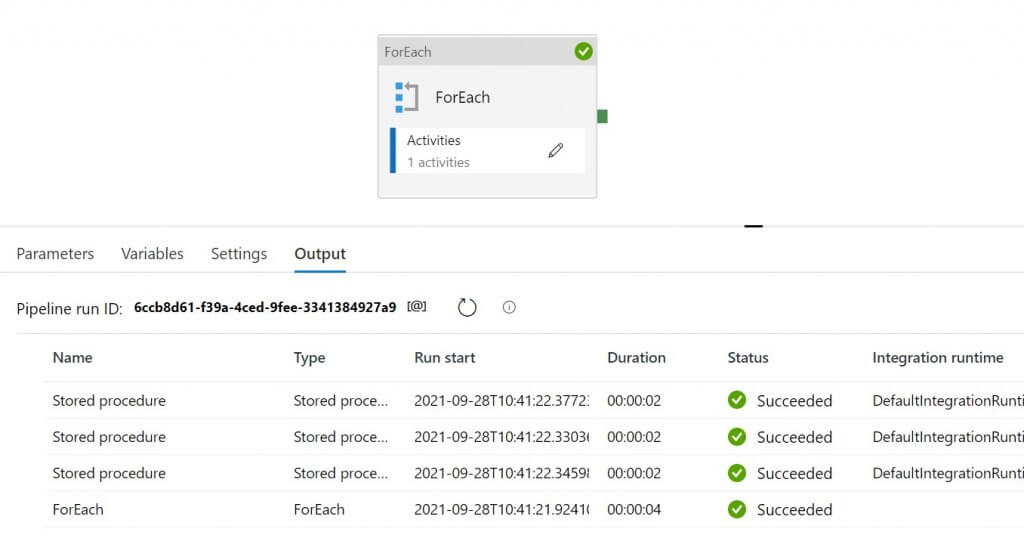Click the Status column header
Viewport: 1024px width, 538px height.
tap(748, 357)
